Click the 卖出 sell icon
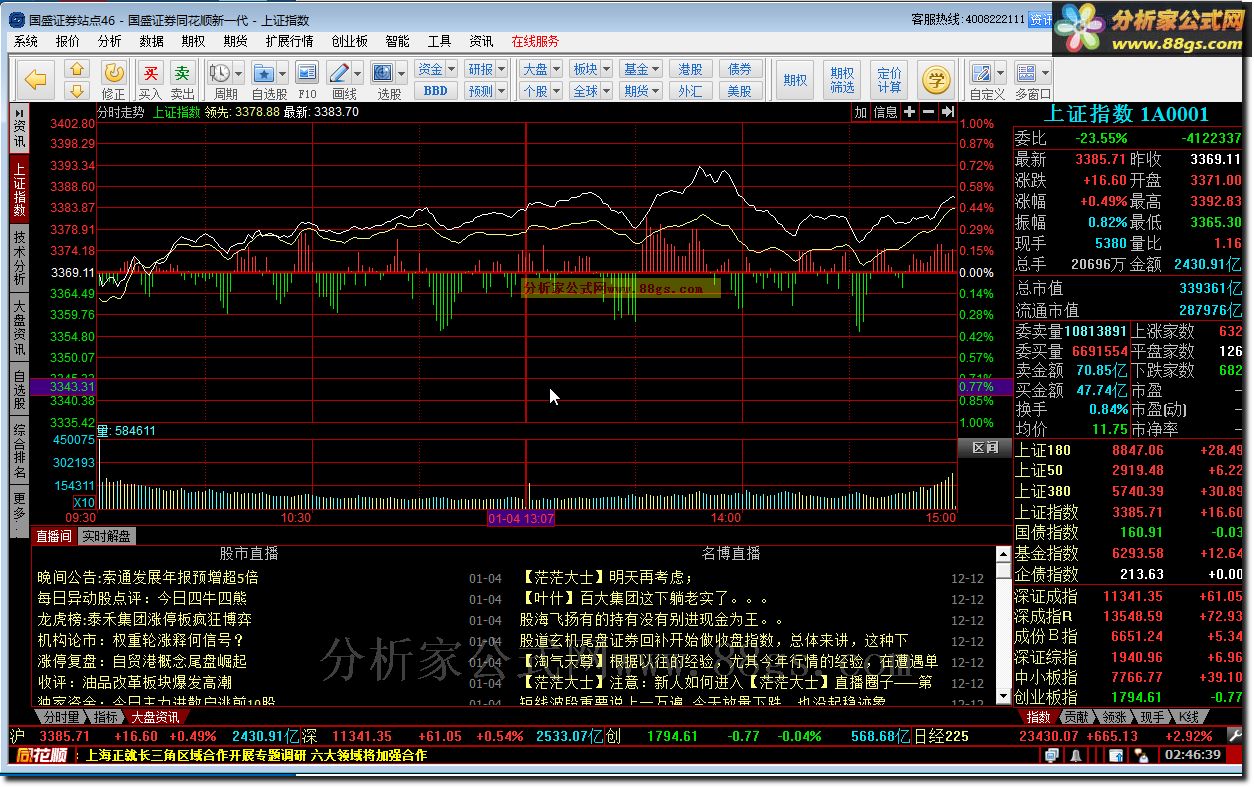This screenshot has height=787, width=1254. coord(182,73)
